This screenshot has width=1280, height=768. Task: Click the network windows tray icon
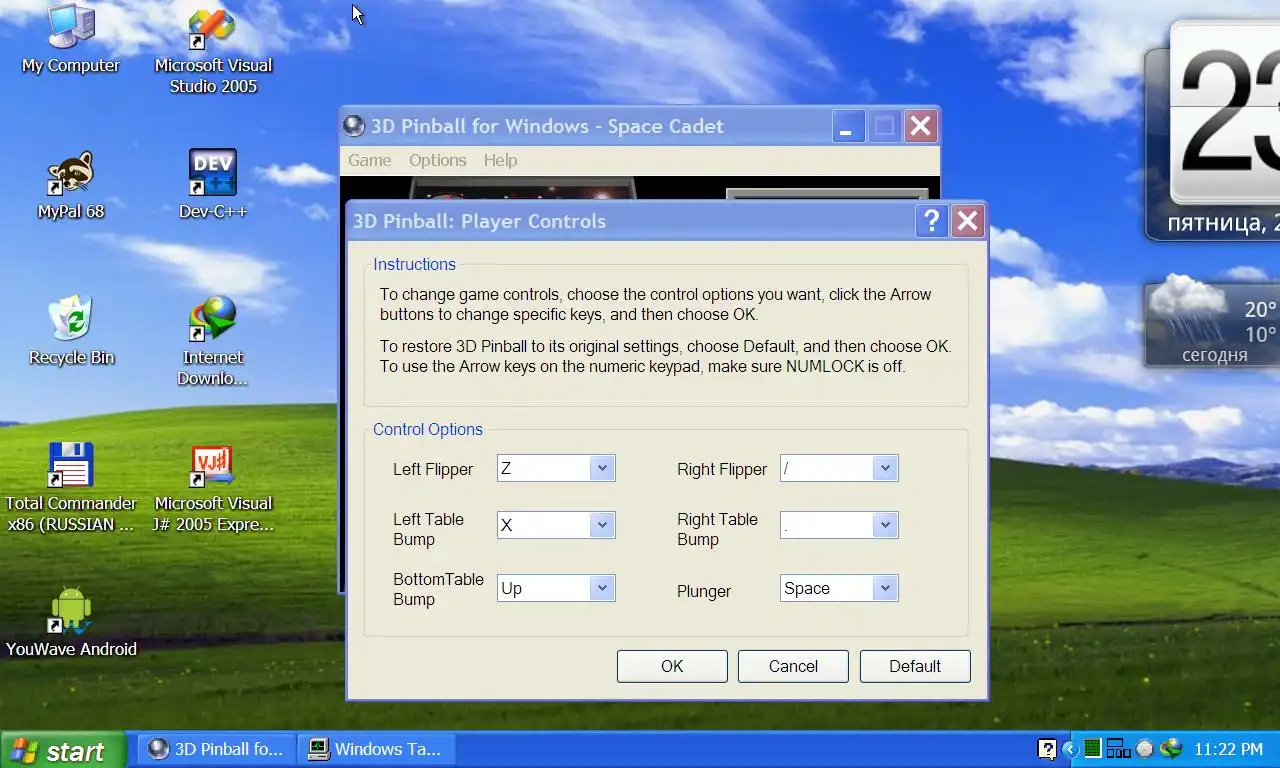(x=1118, y=748)
